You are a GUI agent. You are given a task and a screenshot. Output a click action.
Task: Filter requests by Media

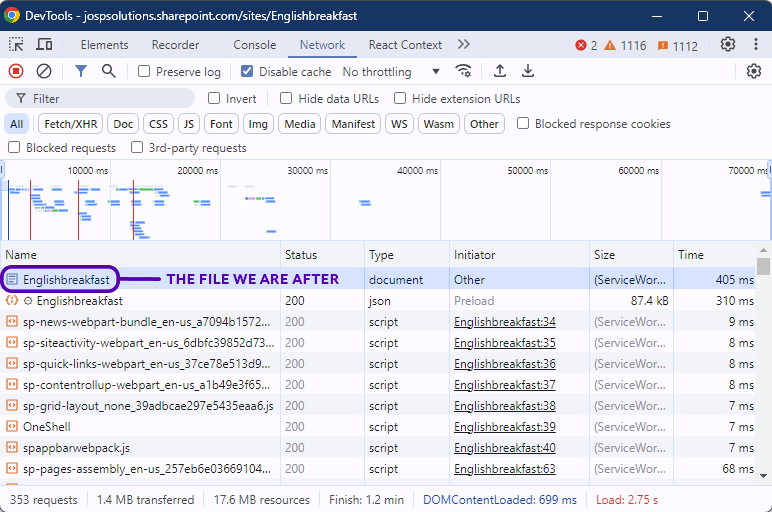click(x=299, y=124)
